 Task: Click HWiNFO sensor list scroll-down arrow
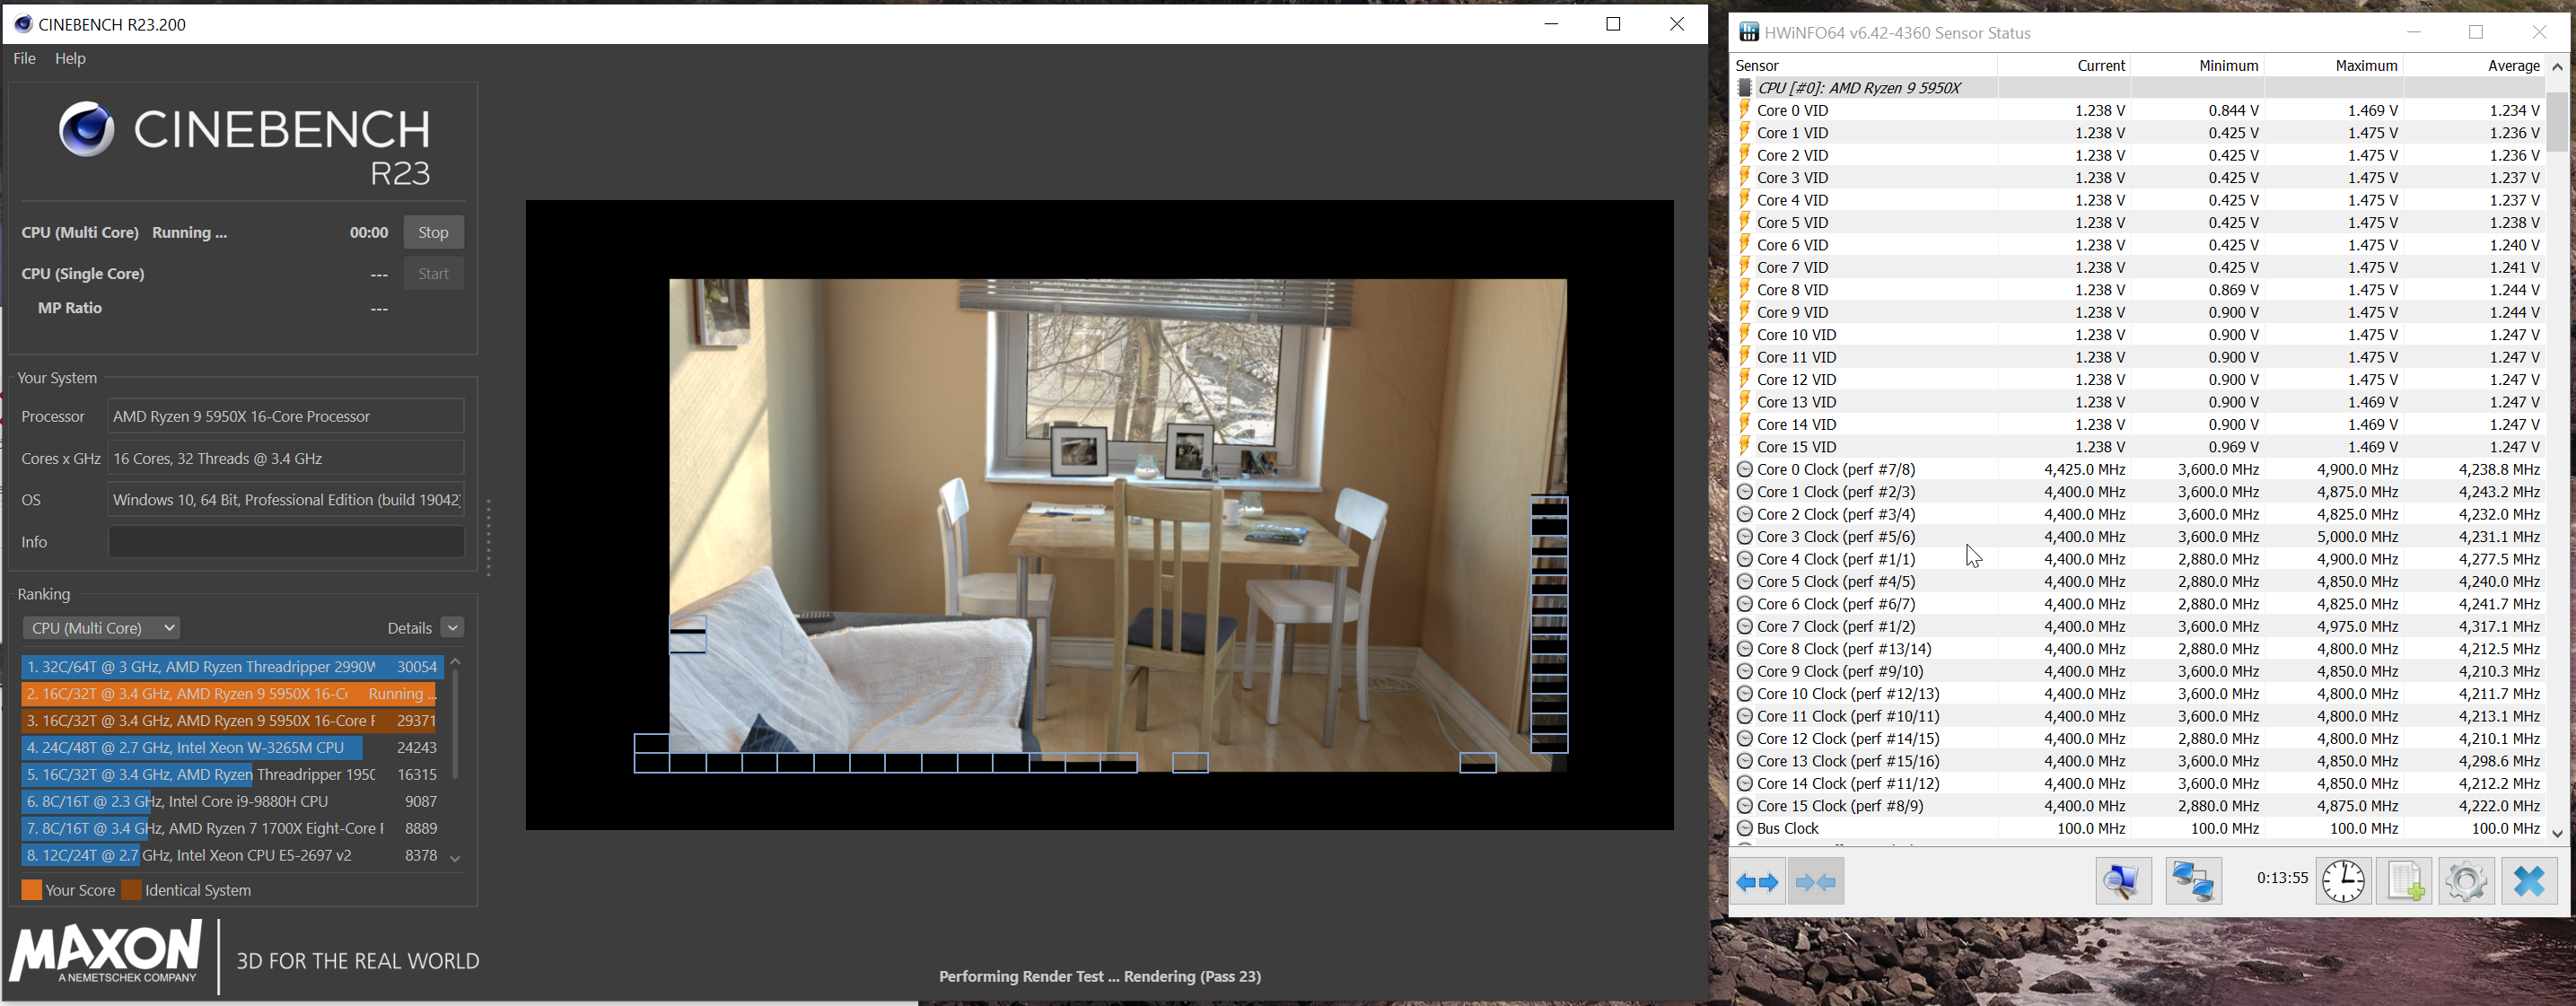click(2557, 832)
